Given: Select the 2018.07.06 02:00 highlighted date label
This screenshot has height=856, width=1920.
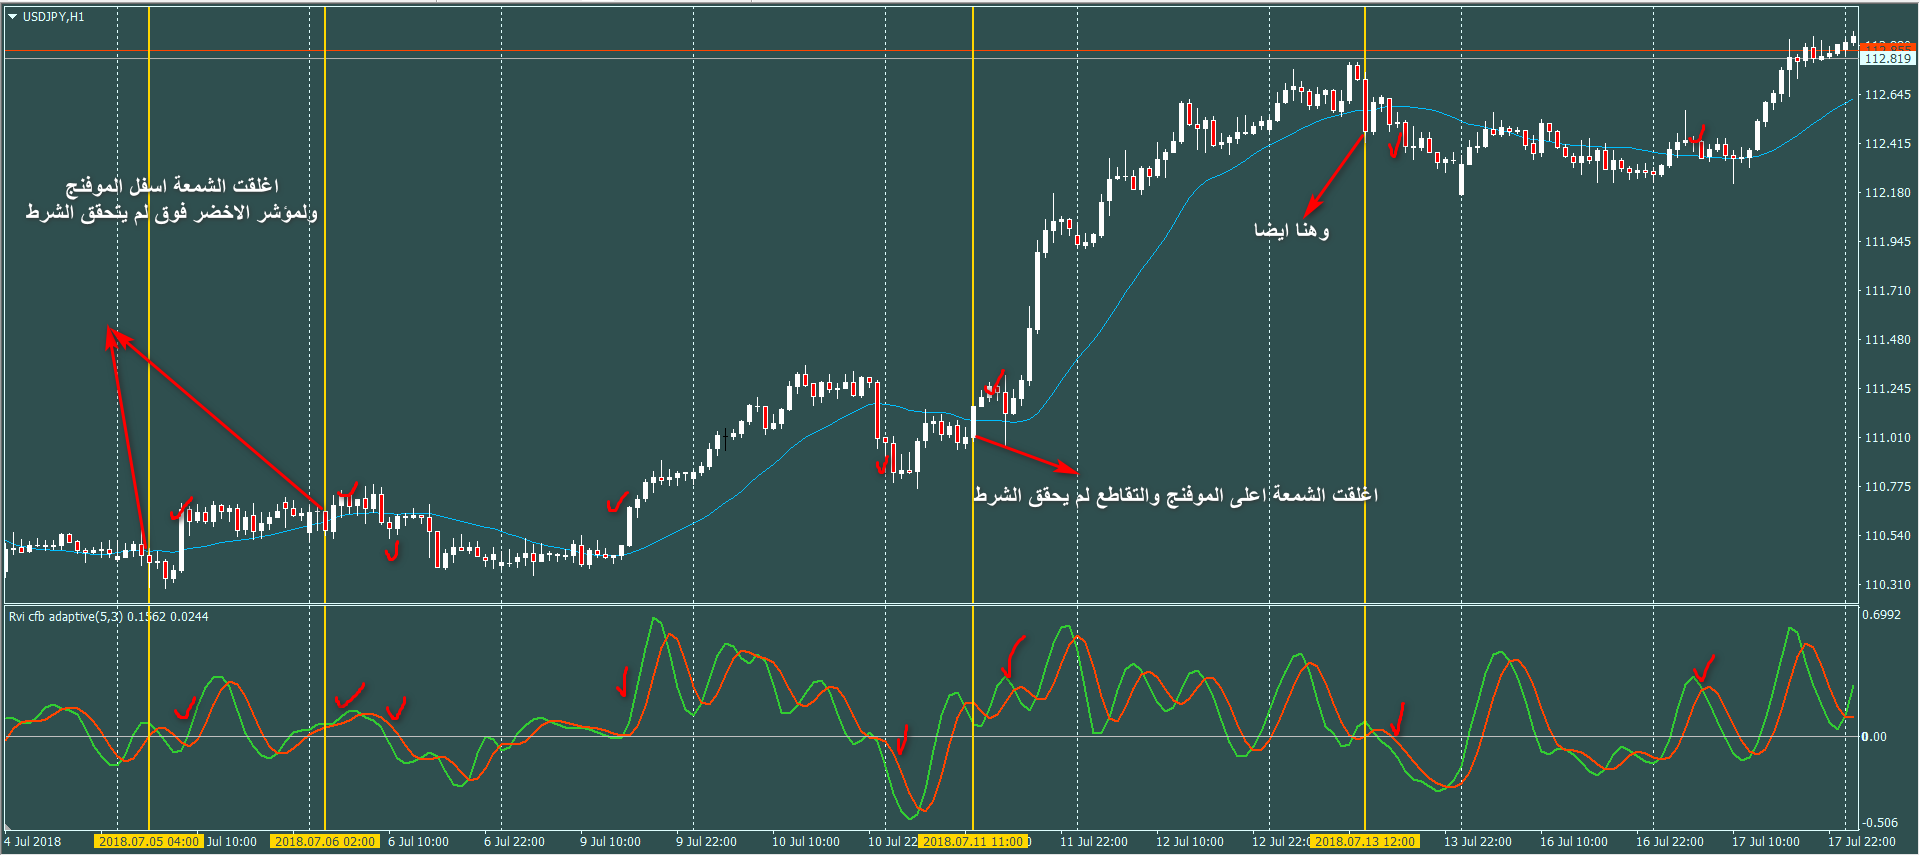Looking at the screenshot, I should [324, 842].
